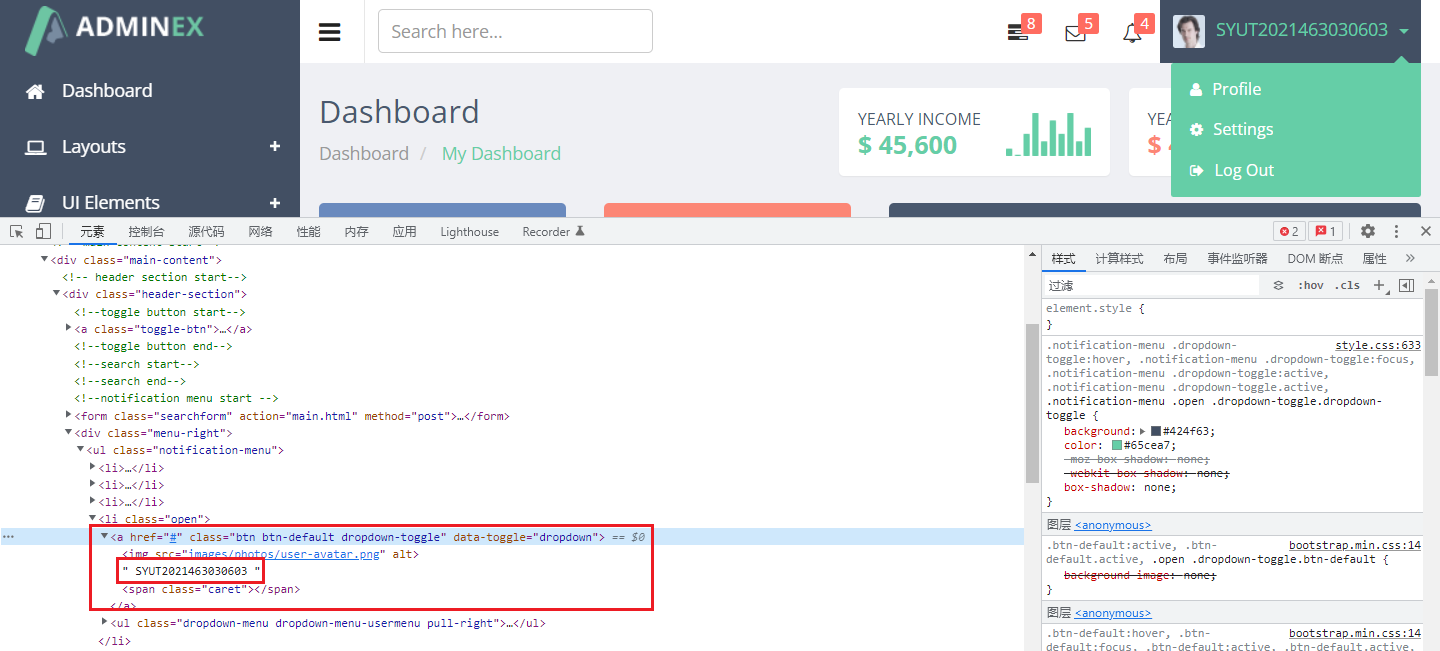
Task: Open the mail envelope icon with badge 5
Action: coord(1075,32)
